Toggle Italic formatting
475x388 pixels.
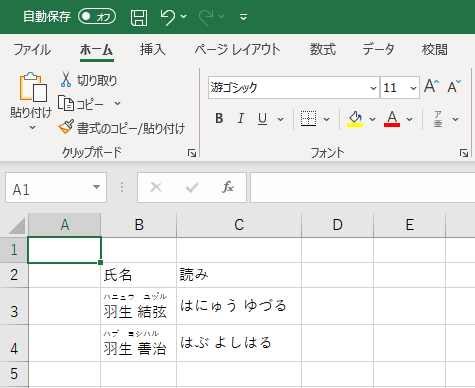pyautogui.click(x=241, y=118)
